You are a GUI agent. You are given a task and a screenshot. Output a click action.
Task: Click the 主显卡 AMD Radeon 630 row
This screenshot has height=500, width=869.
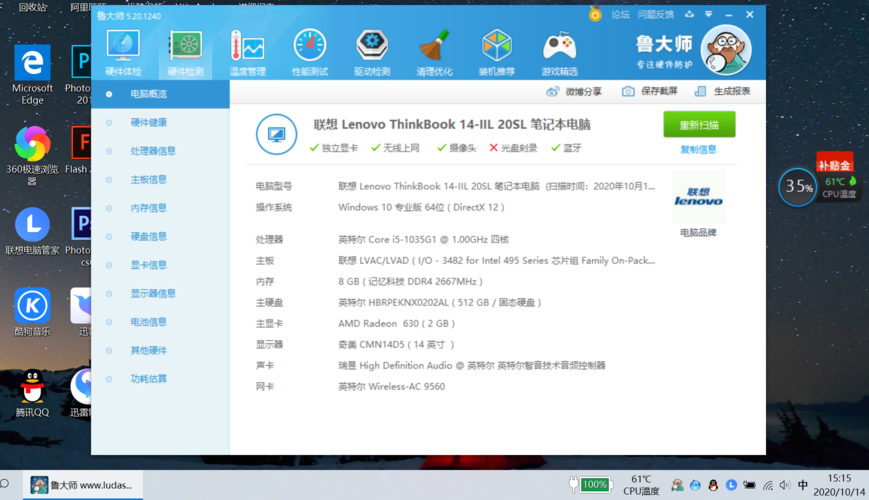355,324
